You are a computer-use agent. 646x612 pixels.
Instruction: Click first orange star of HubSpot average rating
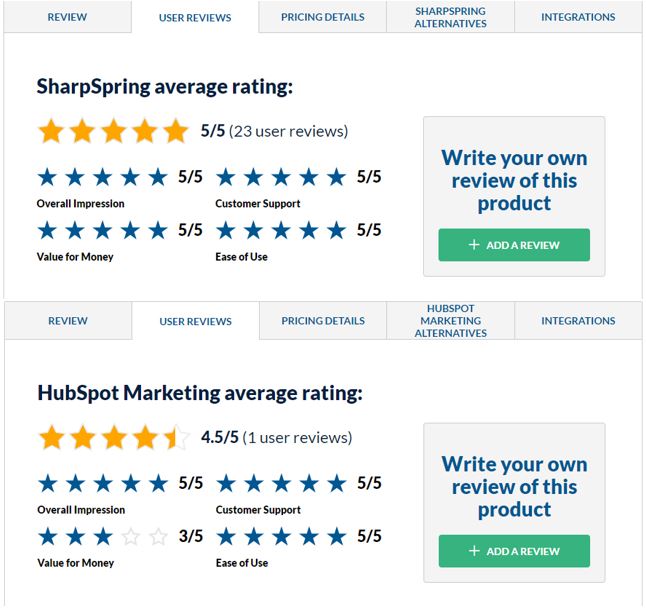coord(51,437)
